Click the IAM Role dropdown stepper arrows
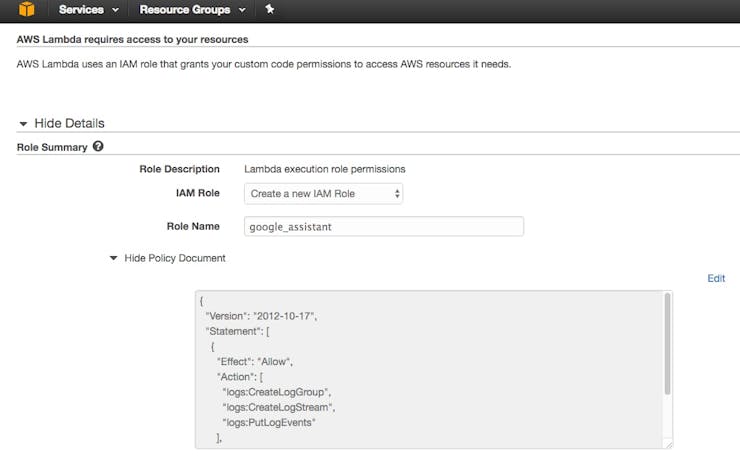 pyautogui.click(x=397, y=193)
